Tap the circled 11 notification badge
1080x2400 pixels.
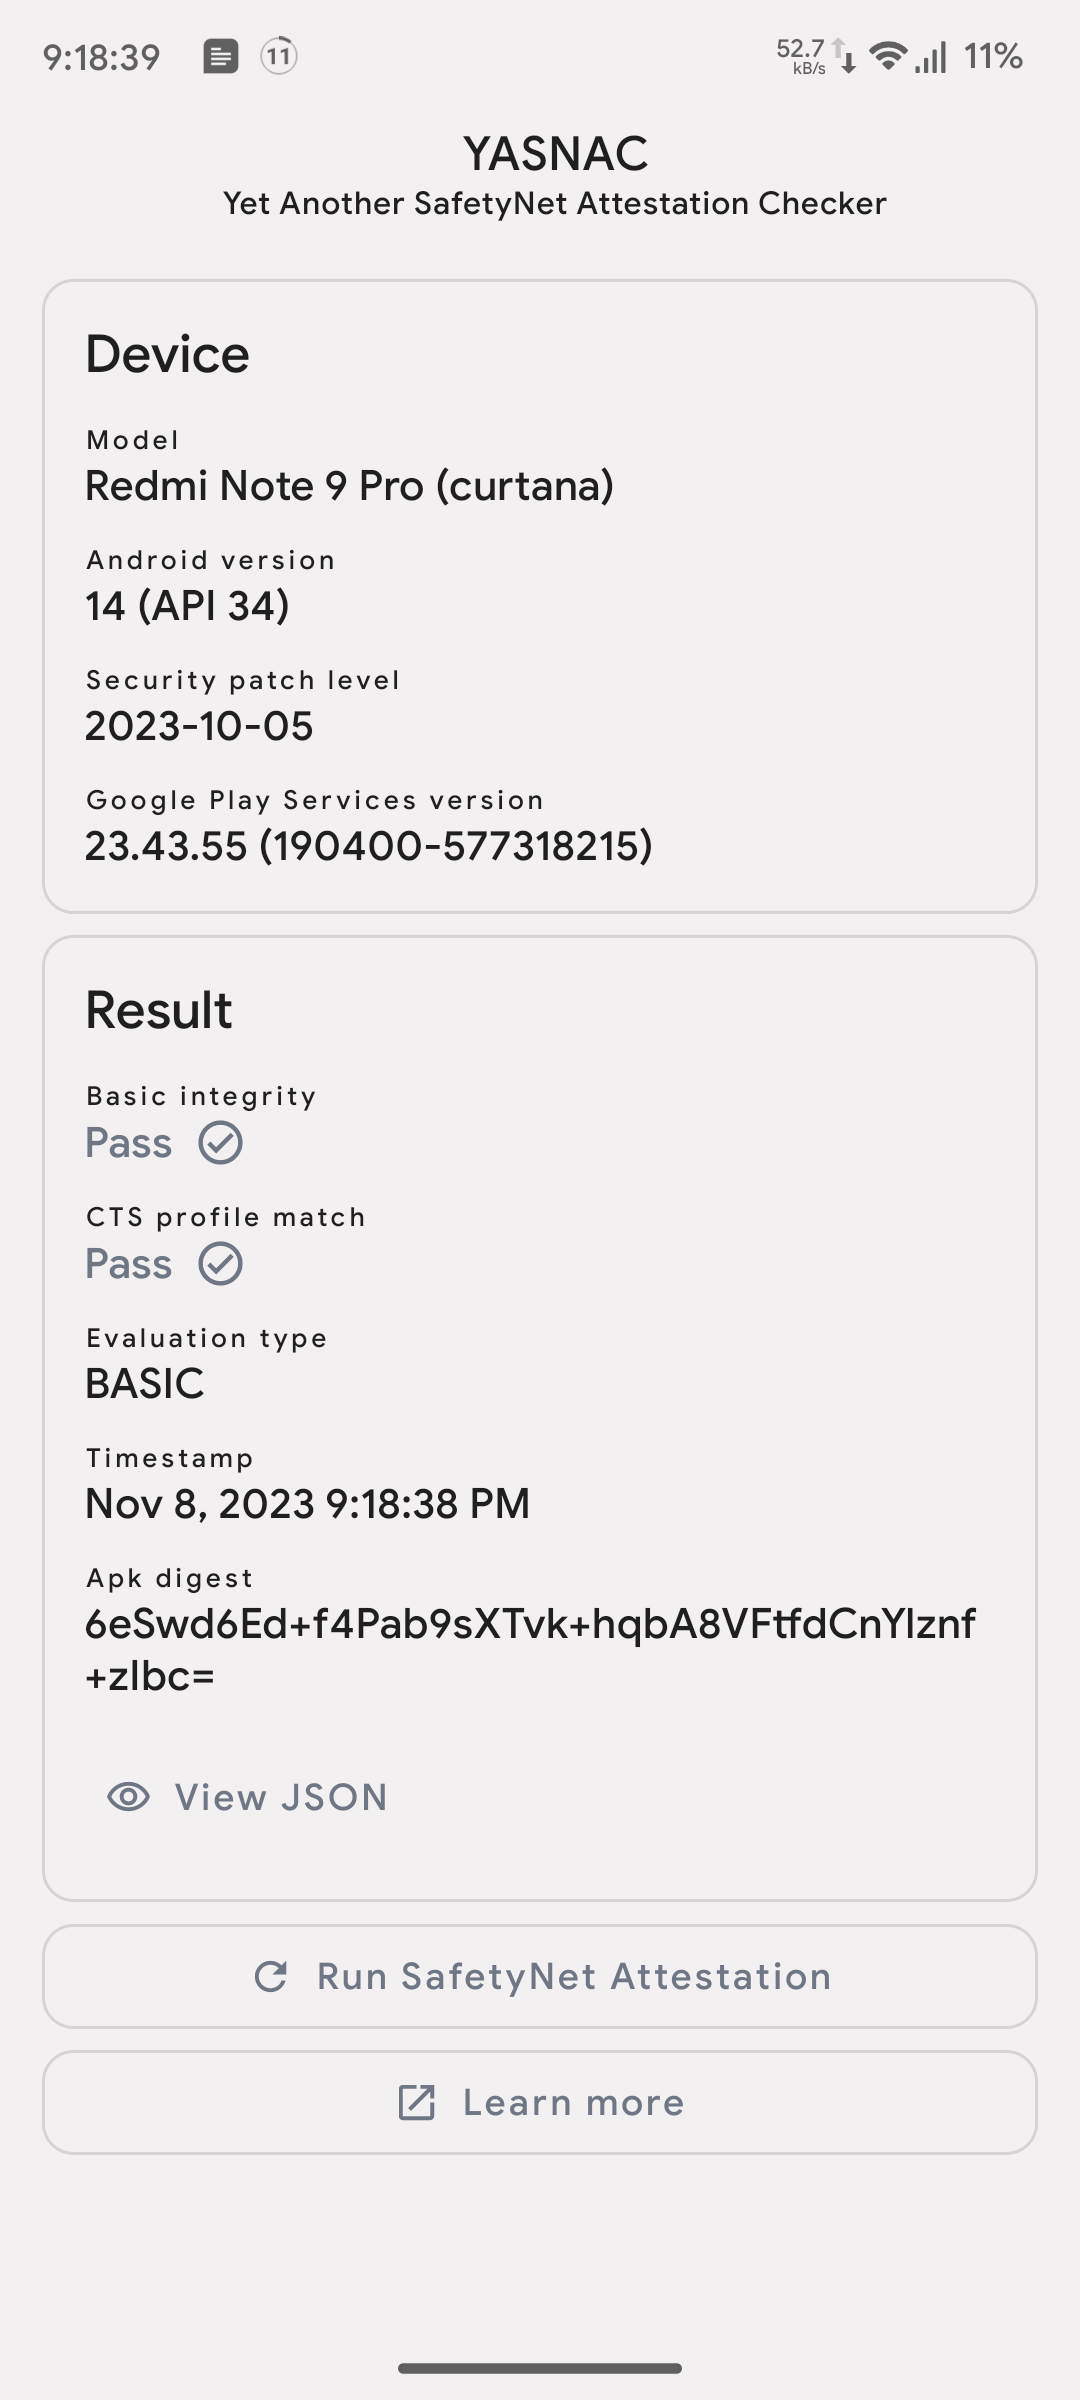(277, 56)
